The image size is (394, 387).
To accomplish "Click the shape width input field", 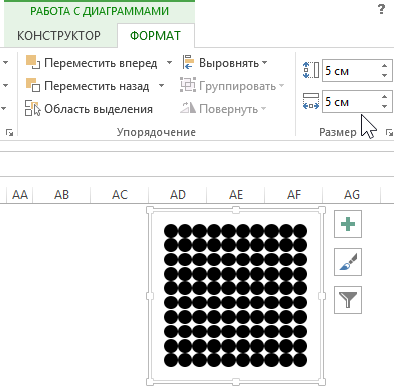I will (350, 102).
